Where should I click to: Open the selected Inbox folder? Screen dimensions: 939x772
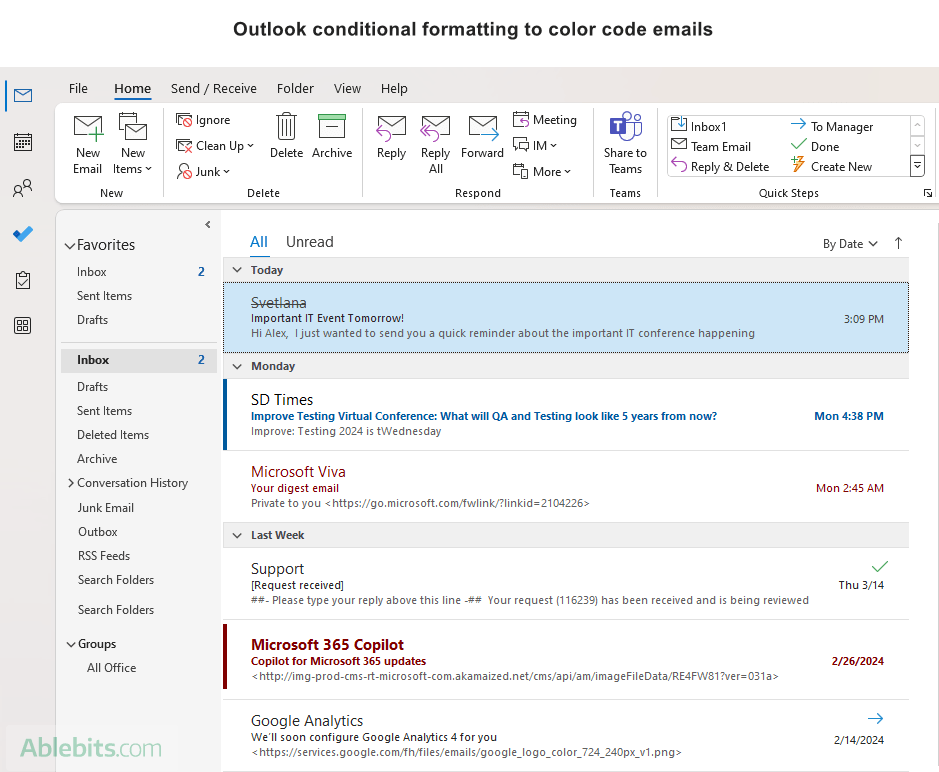tap(139, 360)
